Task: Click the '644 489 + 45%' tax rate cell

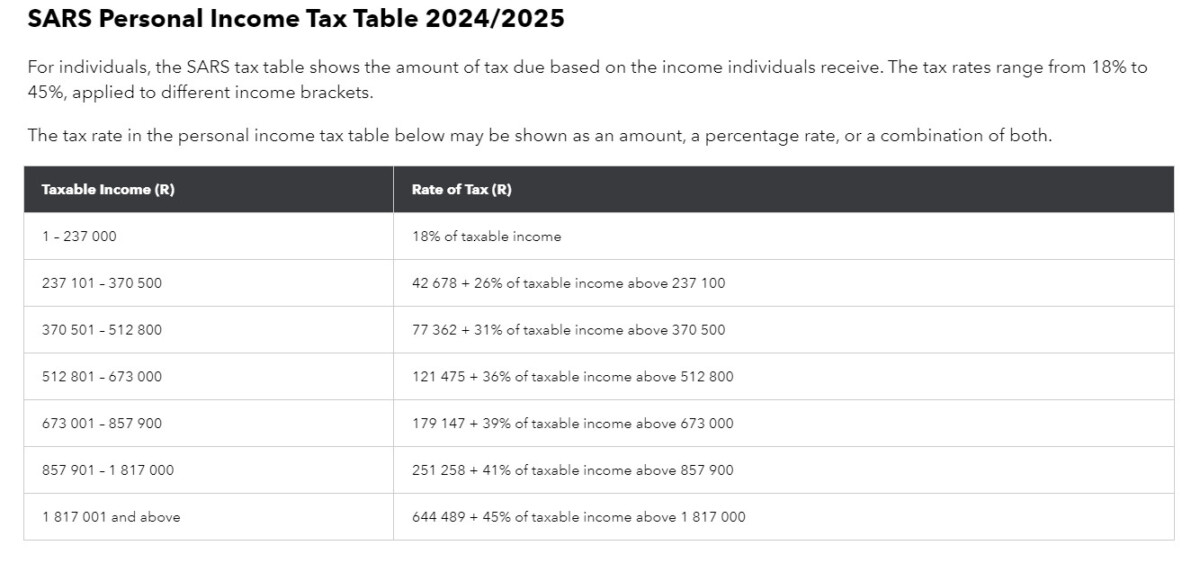Action: (578, 517)
